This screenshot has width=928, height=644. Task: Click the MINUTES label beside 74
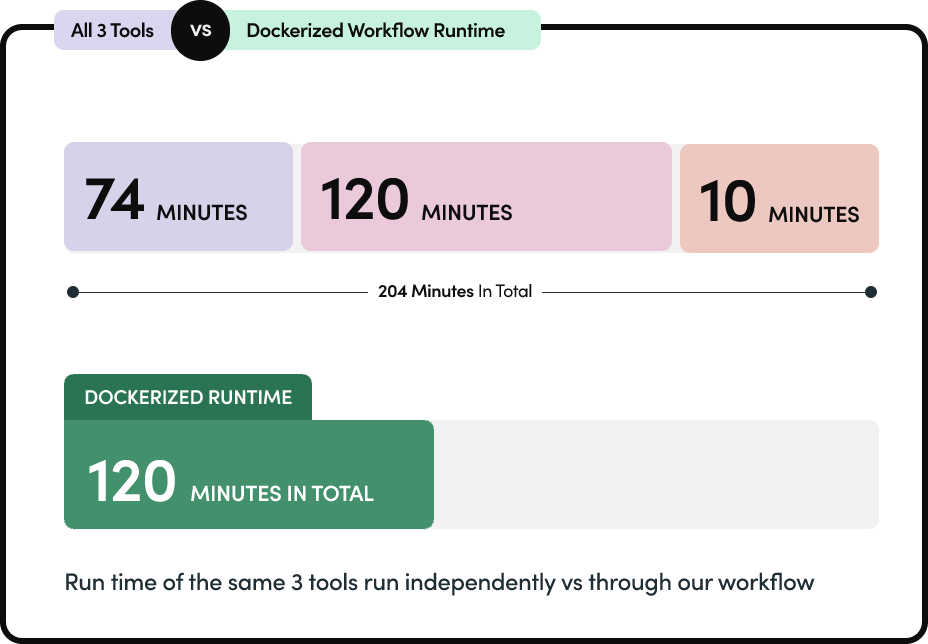coord(202,212)
